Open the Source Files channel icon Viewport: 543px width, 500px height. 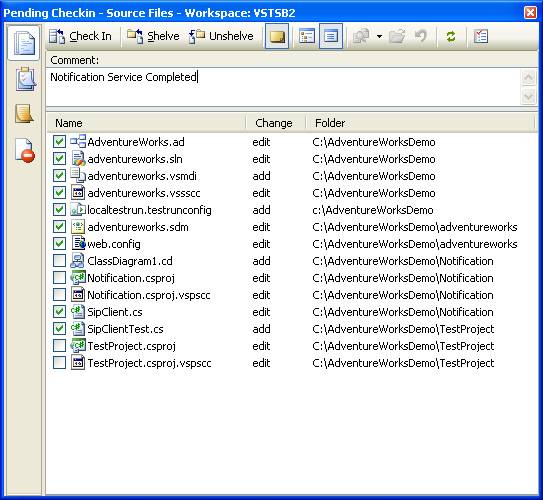tap(24, 43)
